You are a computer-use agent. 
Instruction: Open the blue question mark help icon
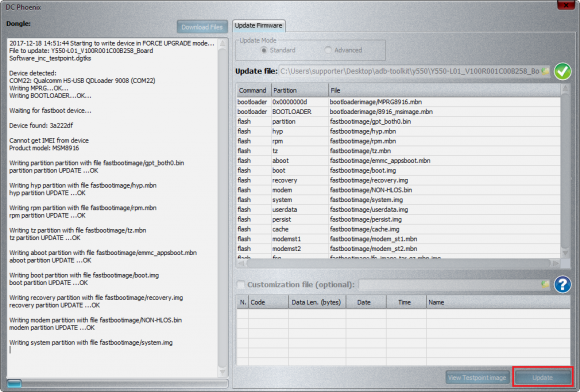(563, 284)
